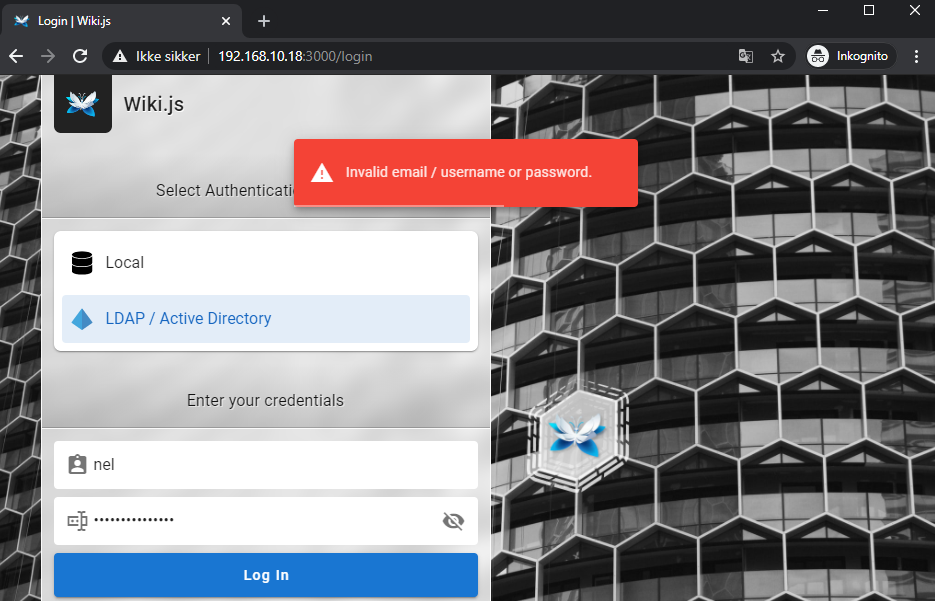935x601 pixels.
Task: Open the Google Translate page icon
Action: point(746,56)
